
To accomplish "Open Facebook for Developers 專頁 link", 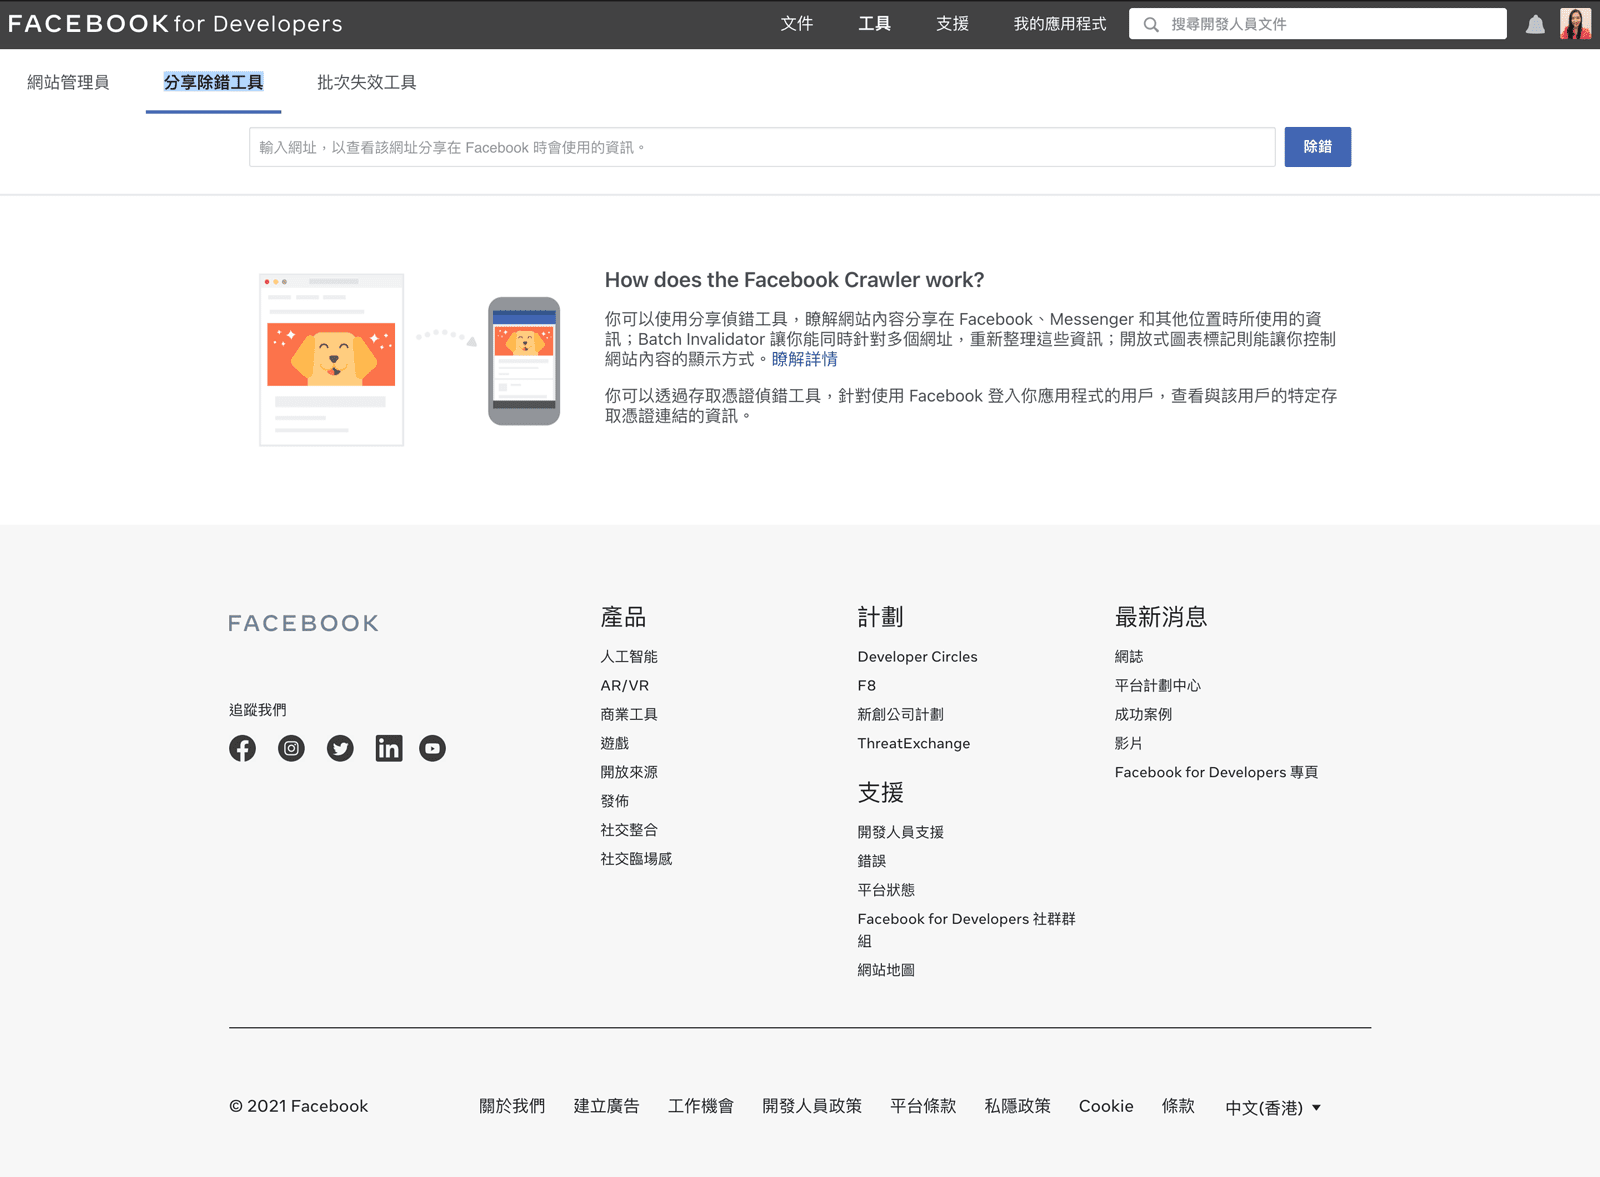I will pos(1216,772).
